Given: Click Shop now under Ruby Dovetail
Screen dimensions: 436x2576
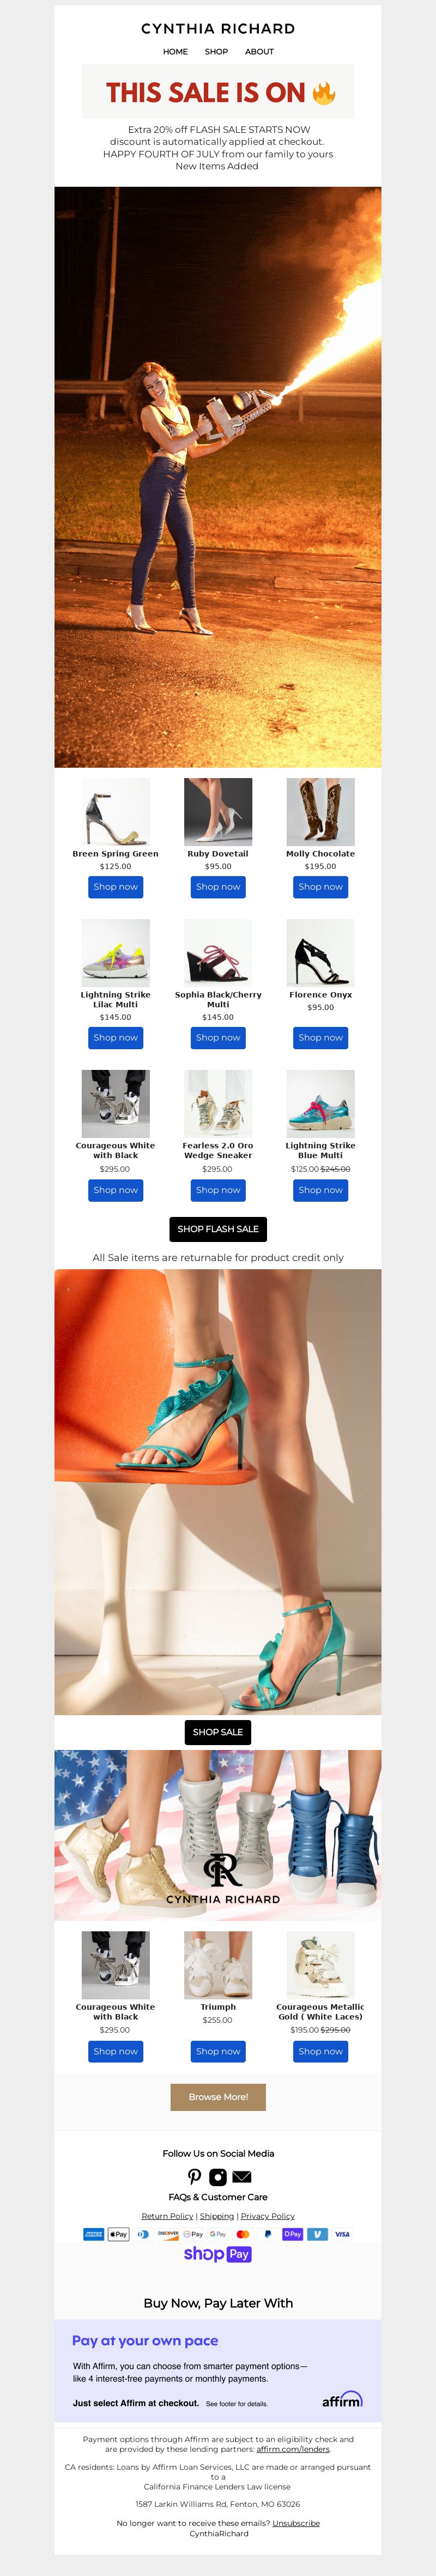Looking at the screenshot, I should click(218, 887).
